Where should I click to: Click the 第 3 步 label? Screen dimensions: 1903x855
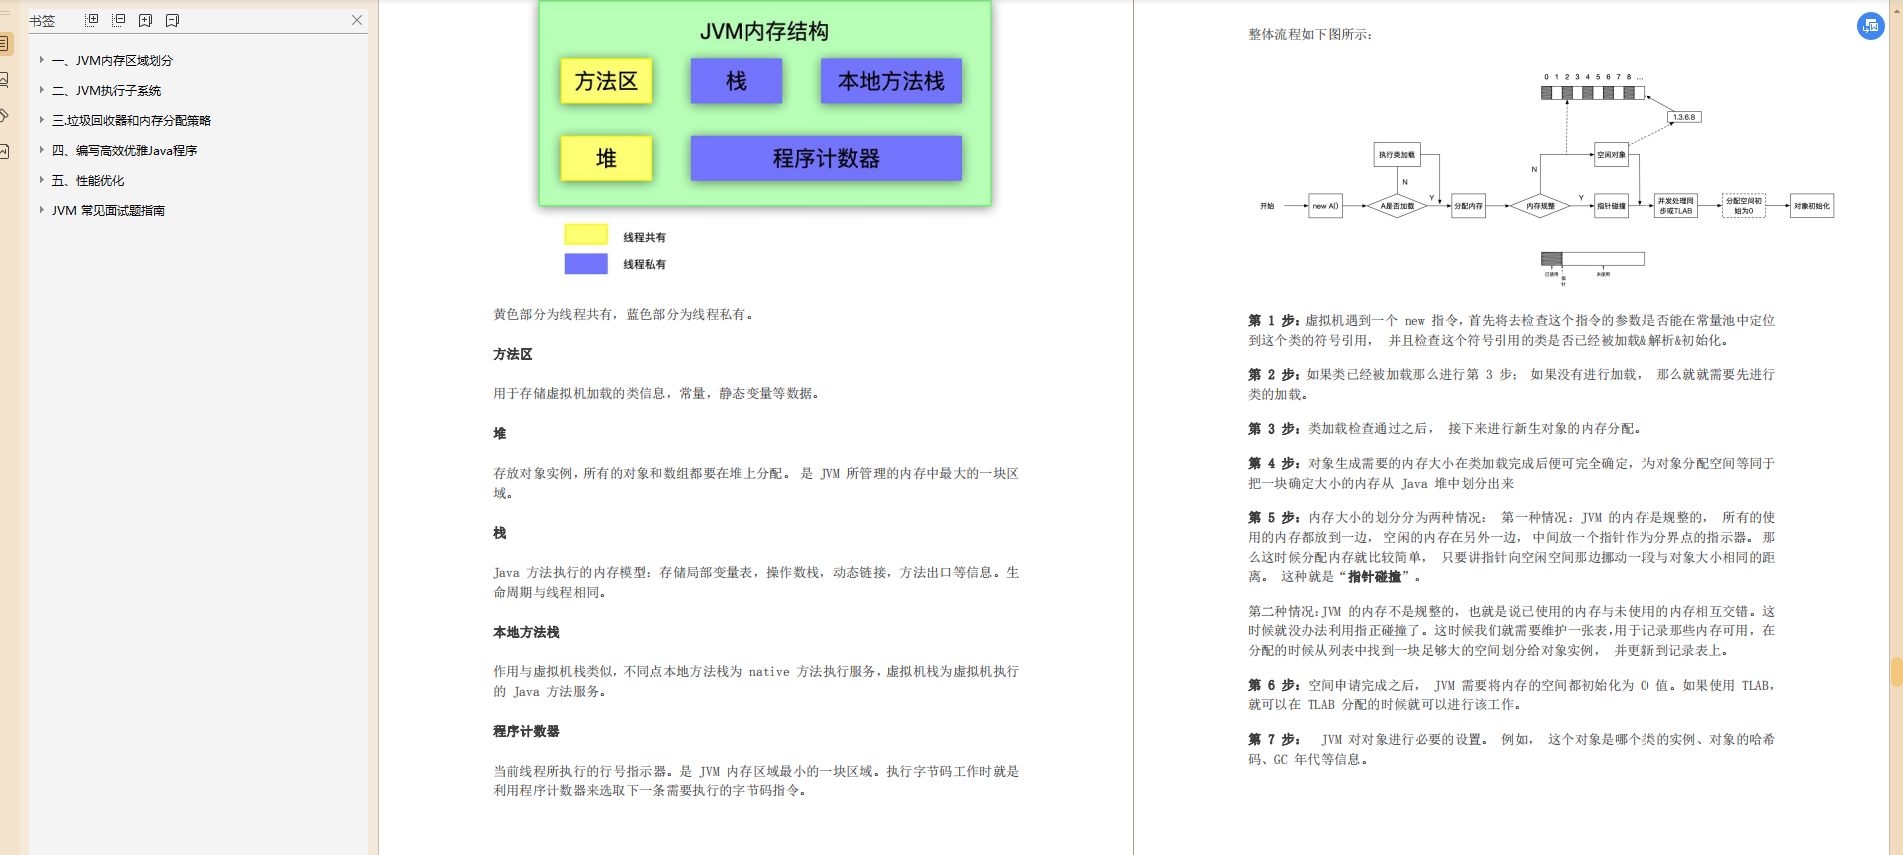point(1274,428)
